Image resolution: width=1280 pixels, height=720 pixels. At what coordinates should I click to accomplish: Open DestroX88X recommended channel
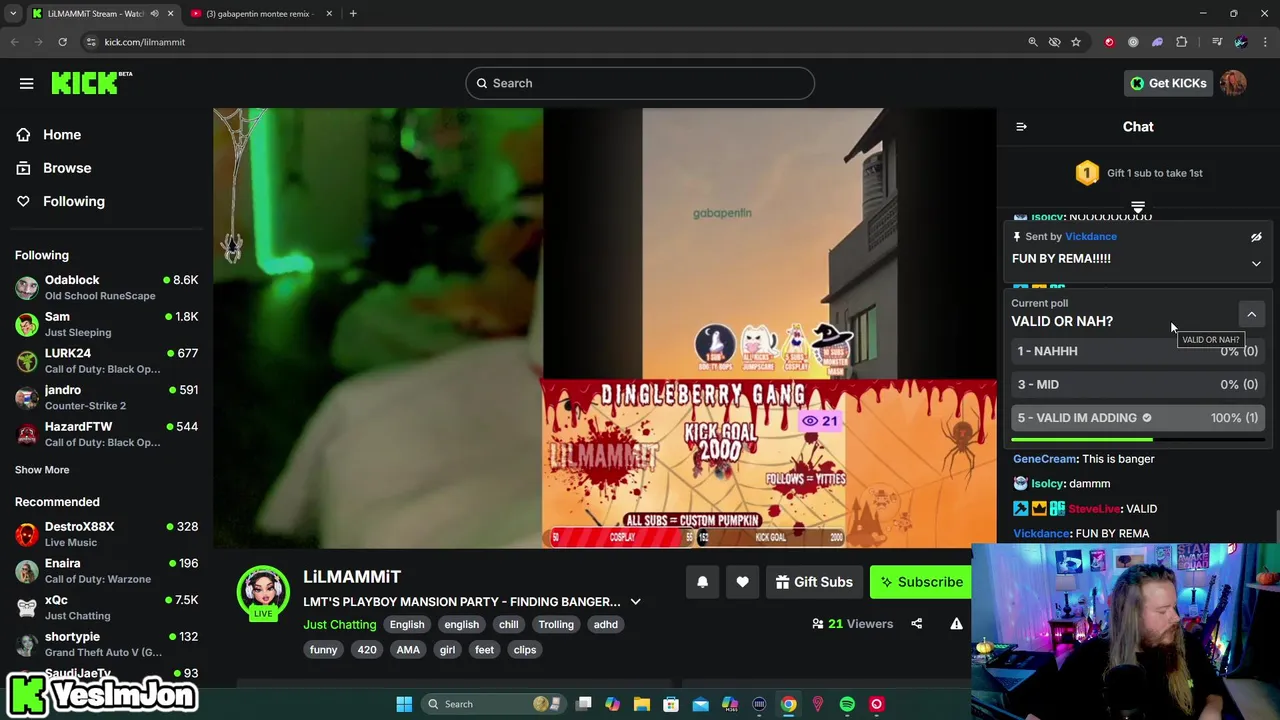[106, 534]
